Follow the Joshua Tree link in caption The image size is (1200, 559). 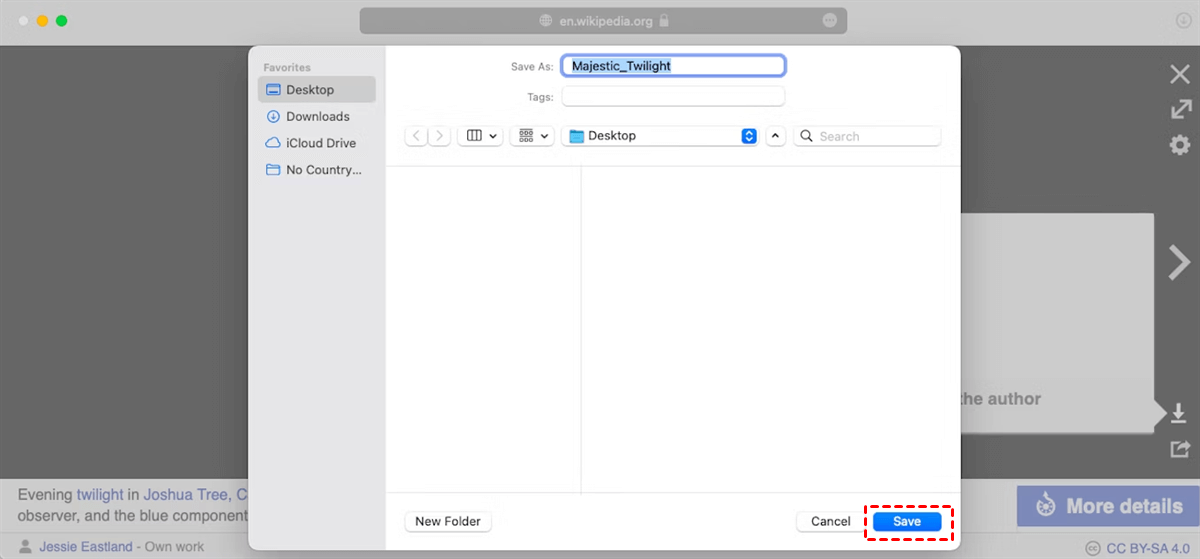187,494
